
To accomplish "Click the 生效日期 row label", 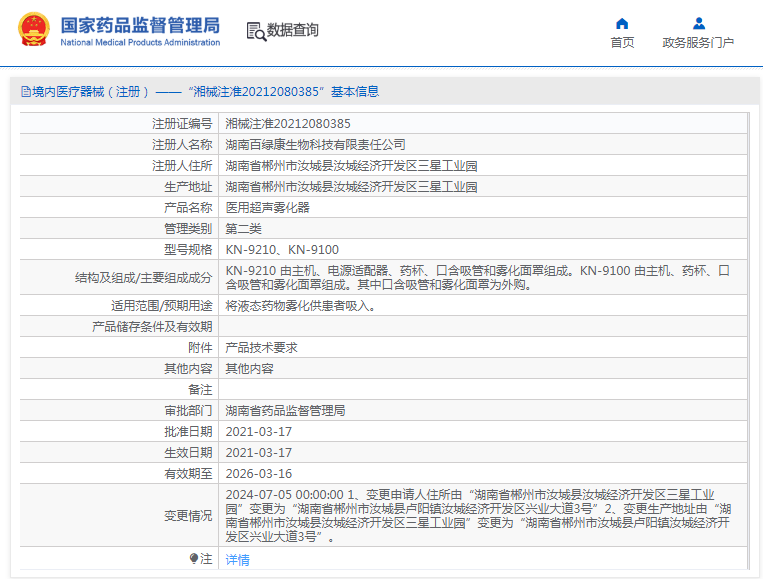I will click(188, 452).
